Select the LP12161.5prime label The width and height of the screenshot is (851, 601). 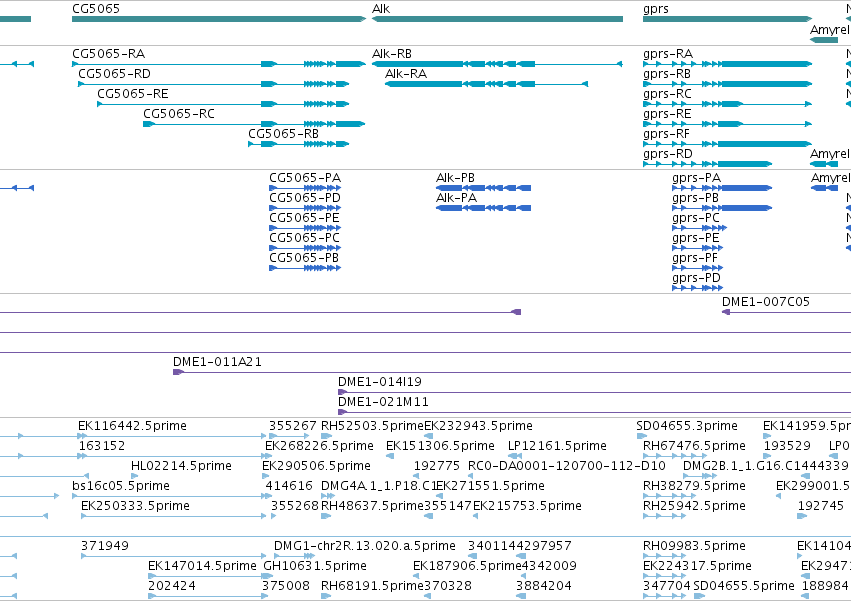click(557, 446)
